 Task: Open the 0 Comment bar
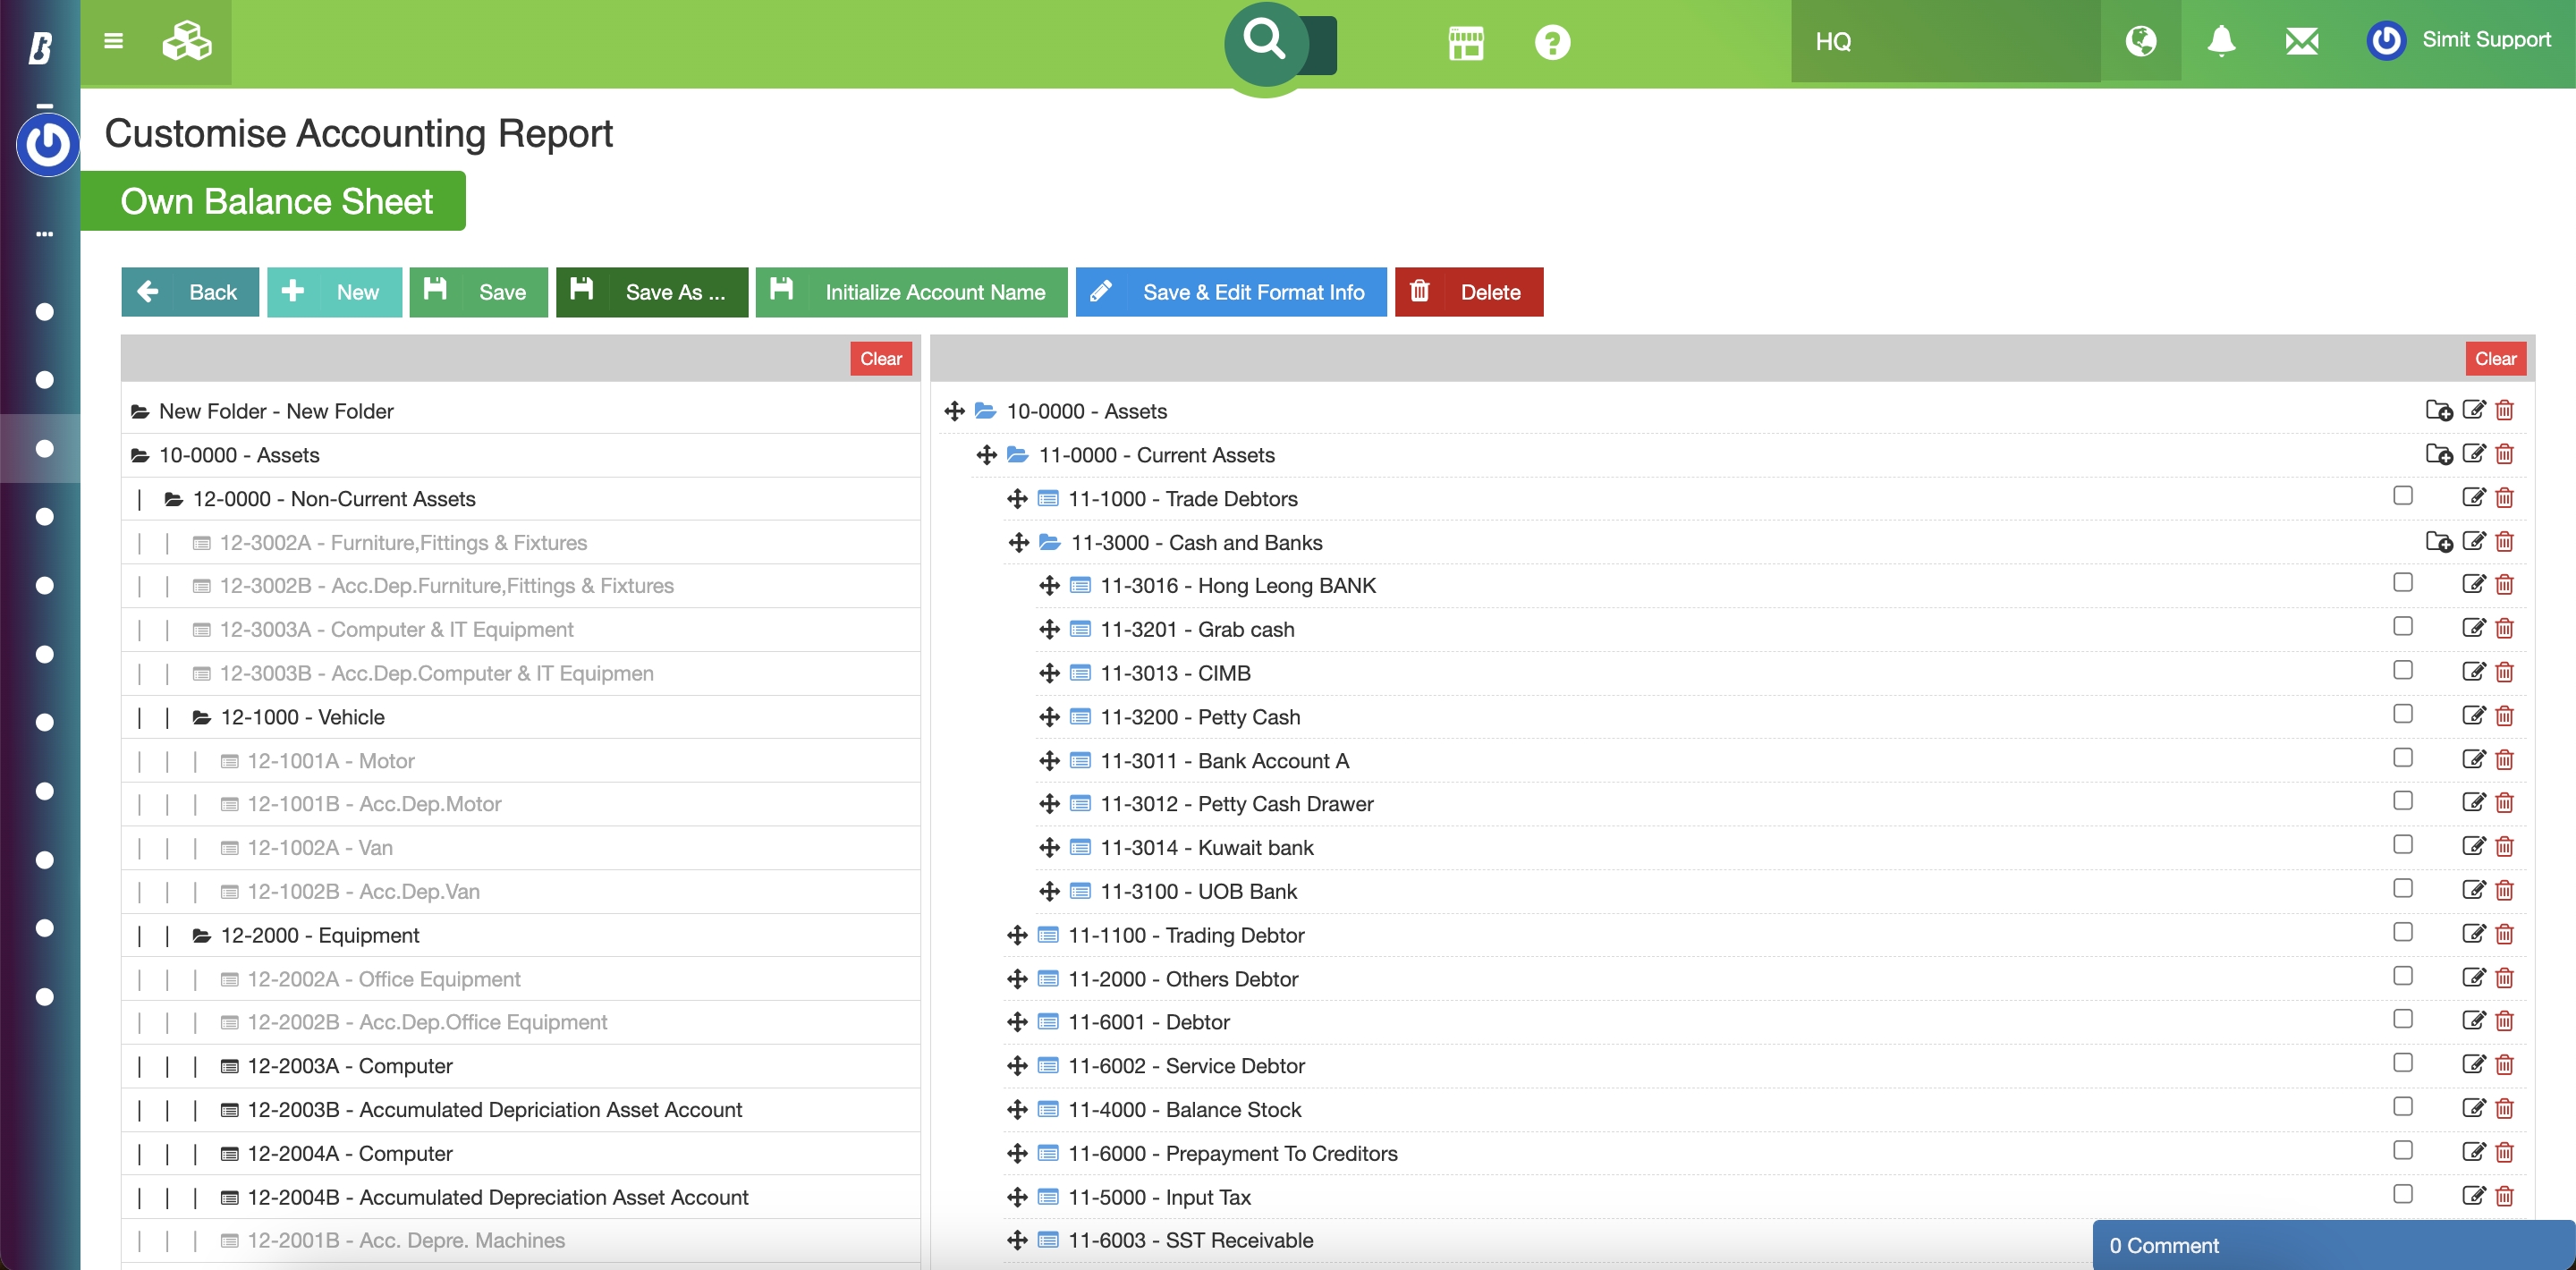click(2333, 1245)
